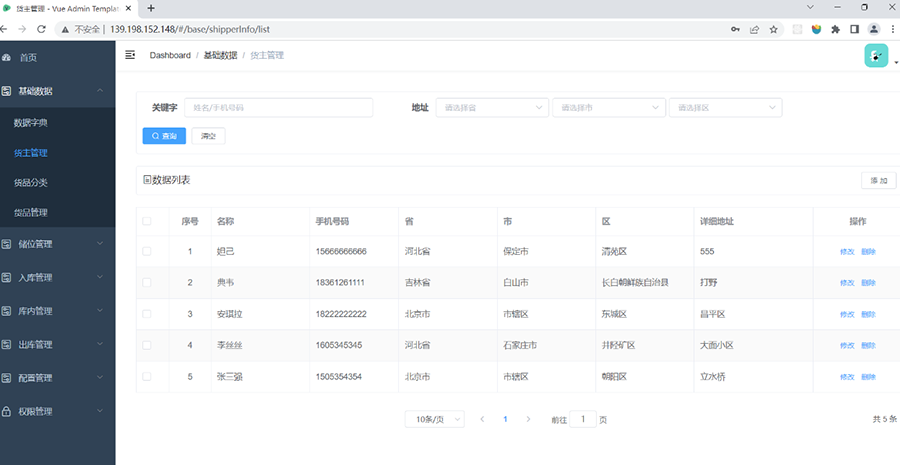Check the row for 李丝丝

pyautogui.click(x=146, y=345)
